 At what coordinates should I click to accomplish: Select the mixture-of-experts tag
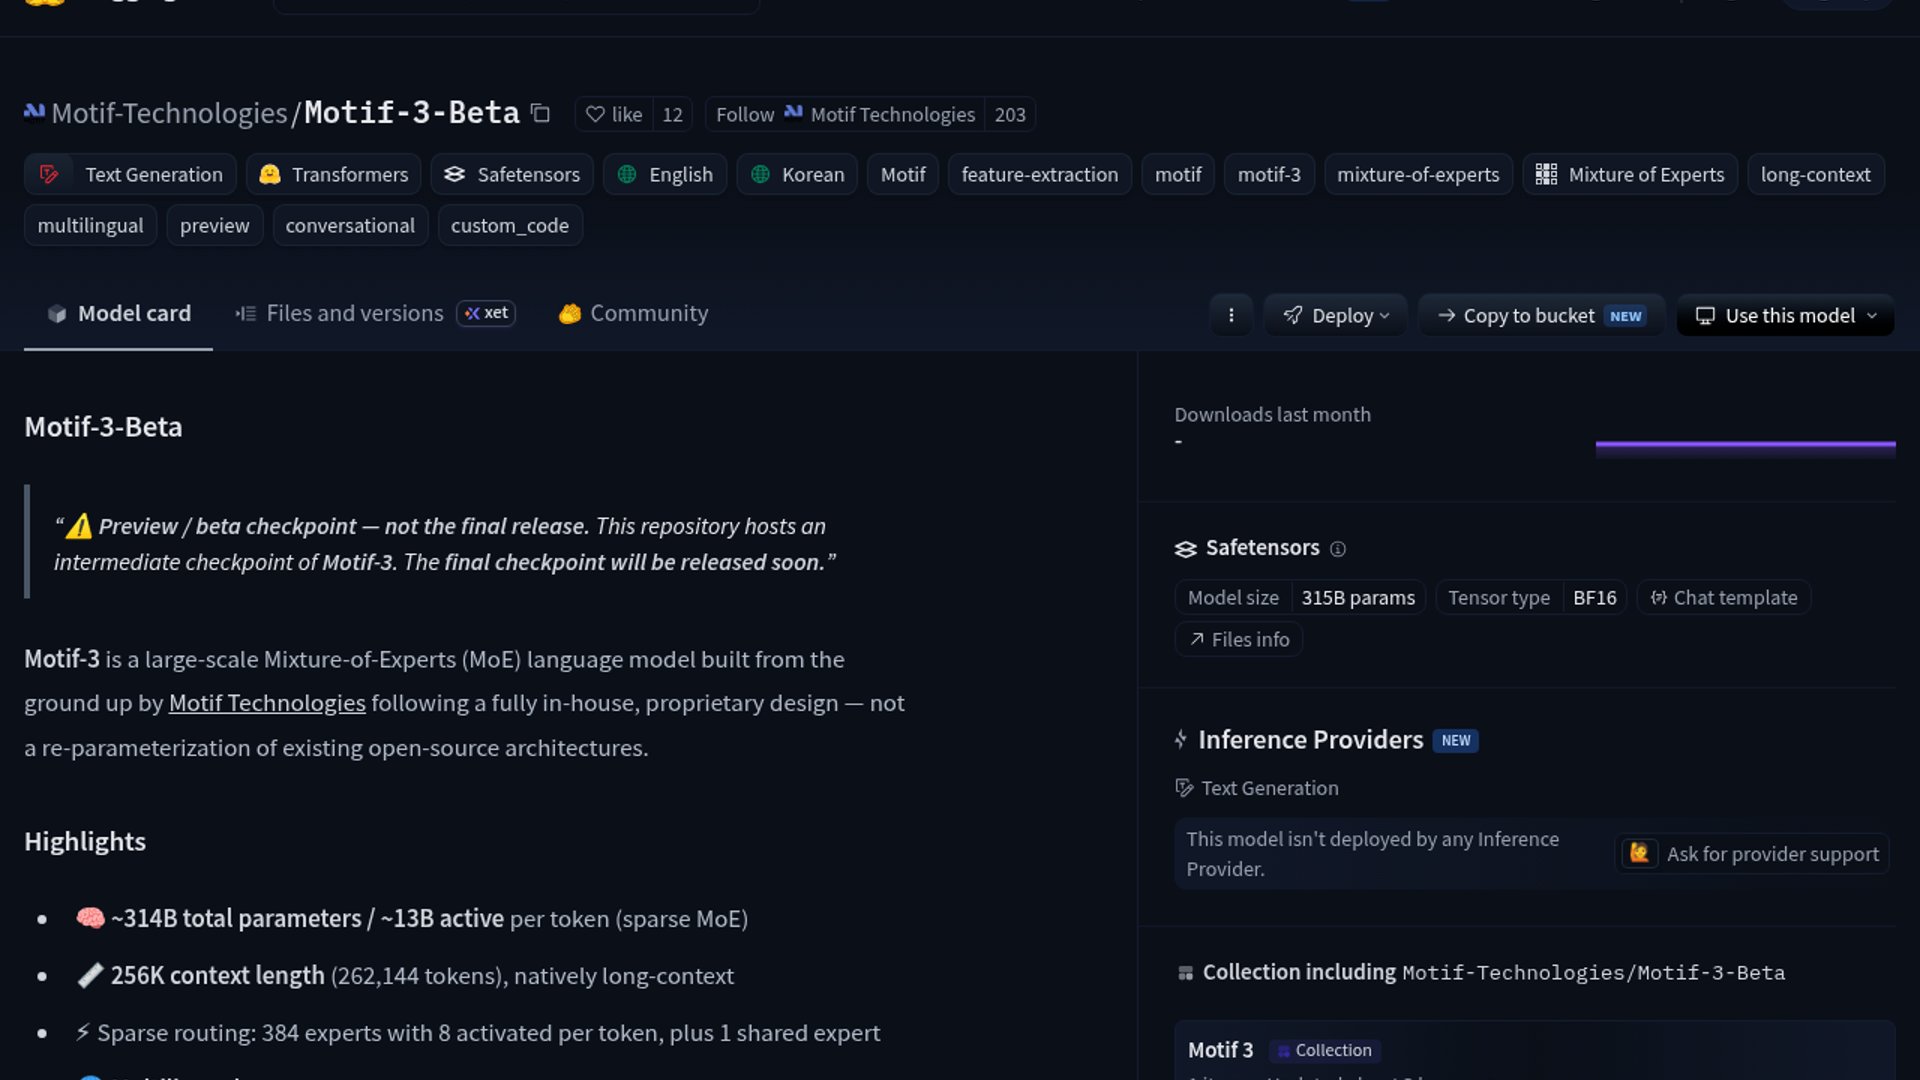coord(1418,174)
